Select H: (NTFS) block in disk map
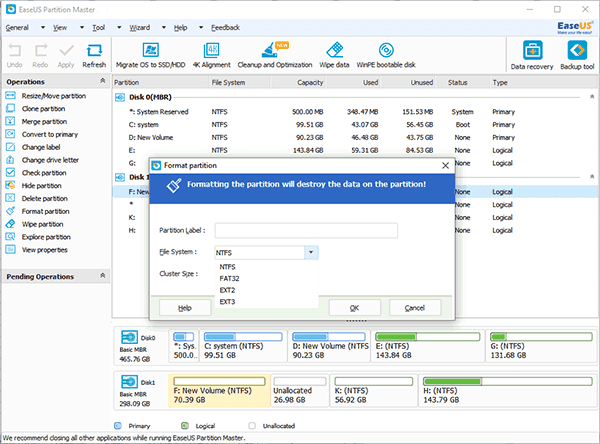The width and height of the screenshot is (600, 444). 507,391
